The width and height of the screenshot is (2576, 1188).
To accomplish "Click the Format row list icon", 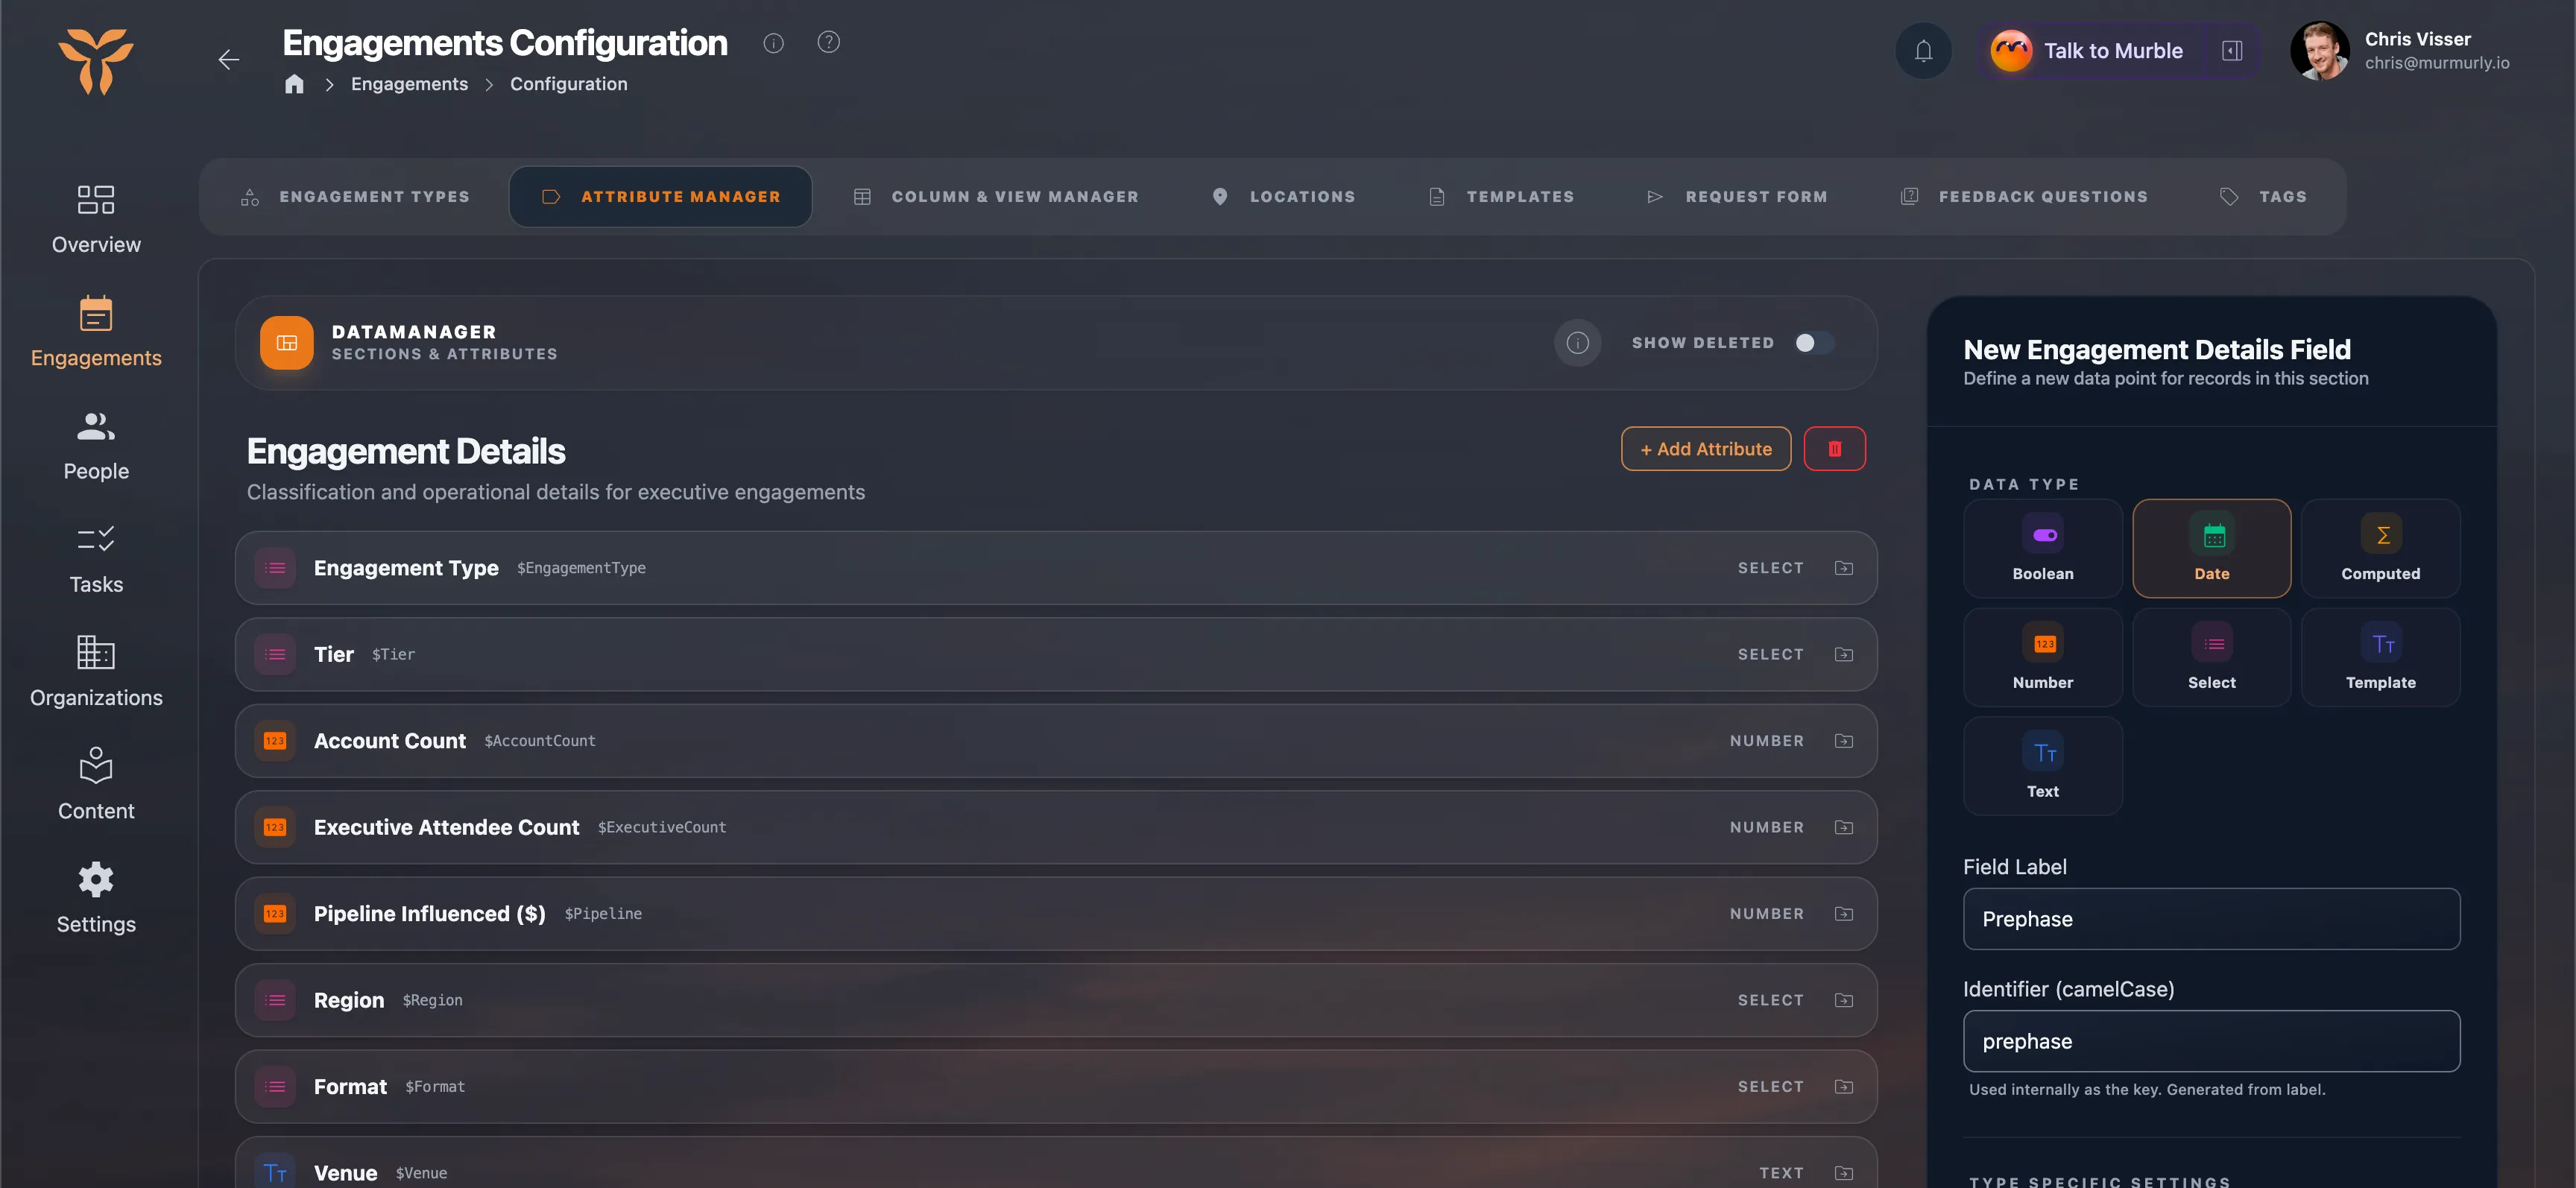I will pyautogui.click(x=275, y=1087).
